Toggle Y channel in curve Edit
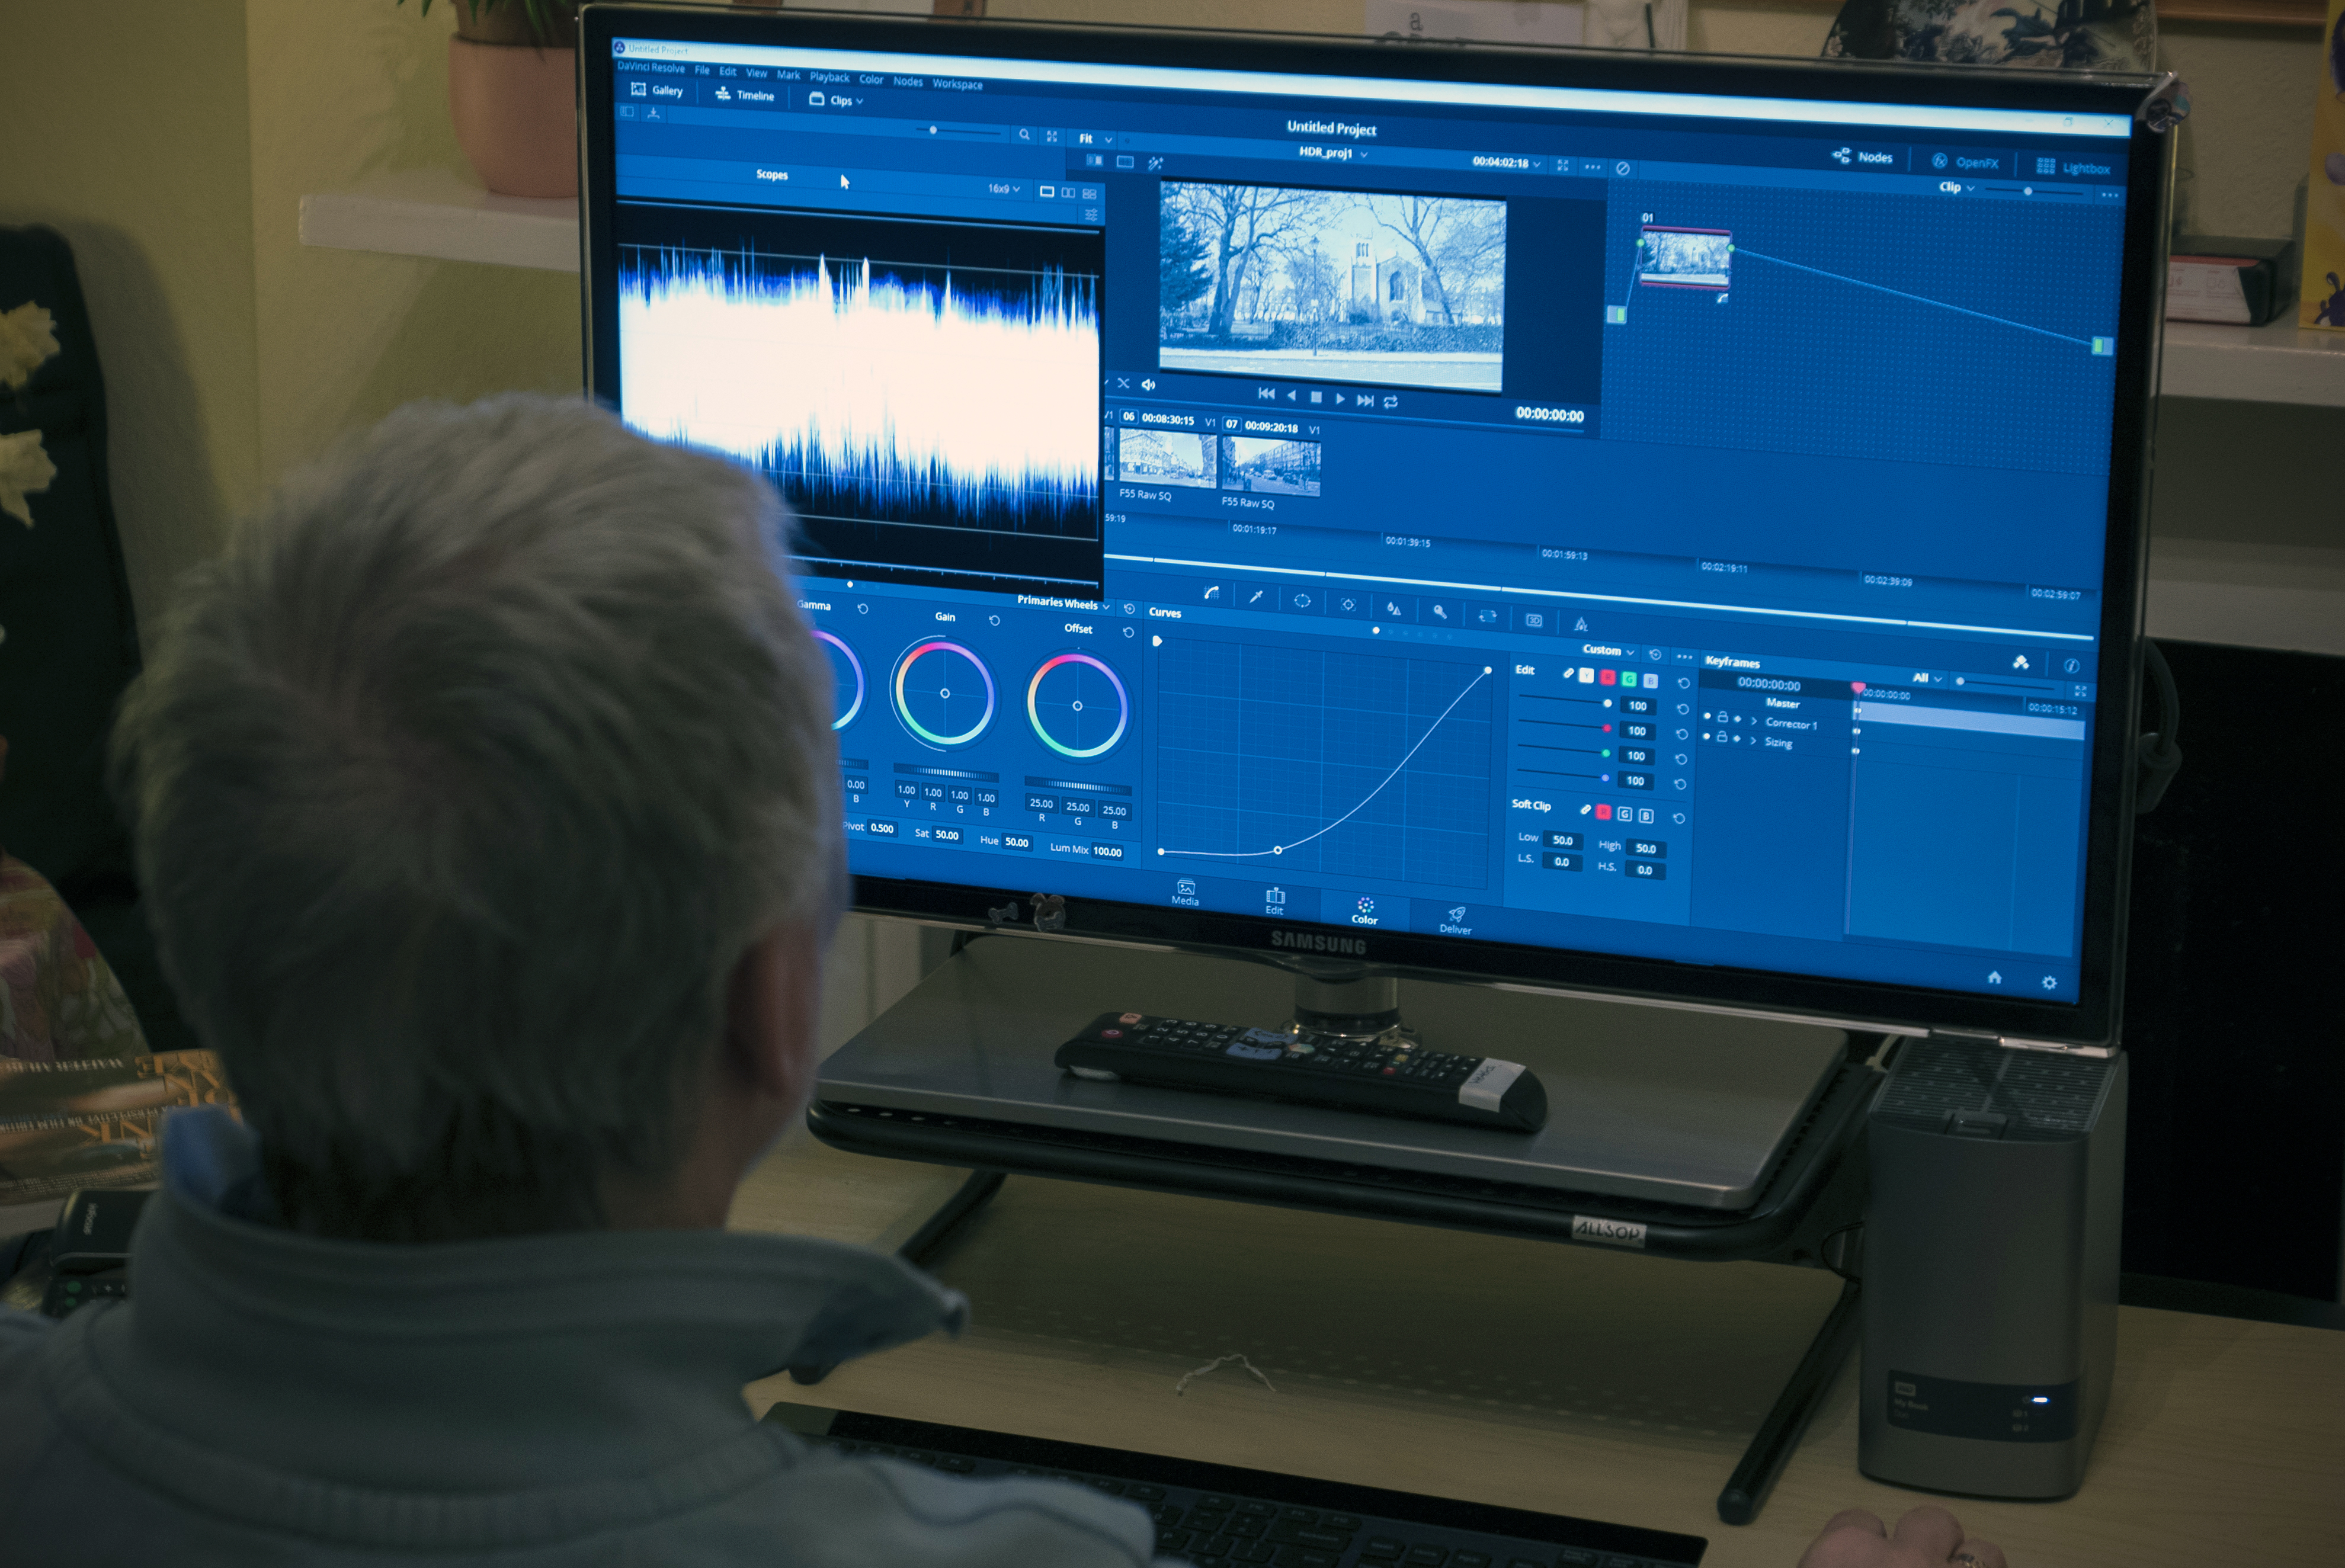This screenshot has height=1568, width=2345. tap(1586, 676)
